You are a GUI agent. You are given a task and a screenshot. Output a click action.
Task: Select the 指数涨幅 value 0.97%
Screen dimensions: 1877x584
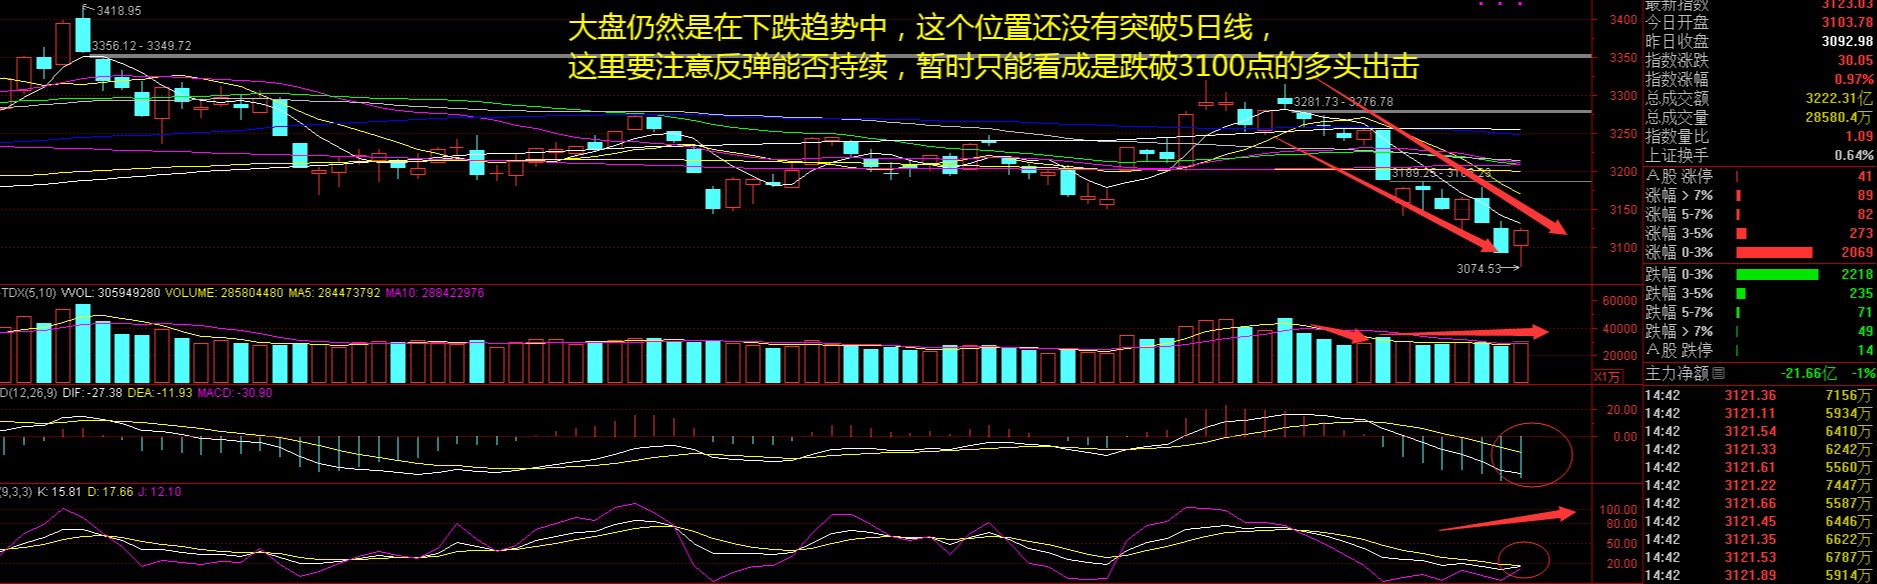coord(1854,79)
